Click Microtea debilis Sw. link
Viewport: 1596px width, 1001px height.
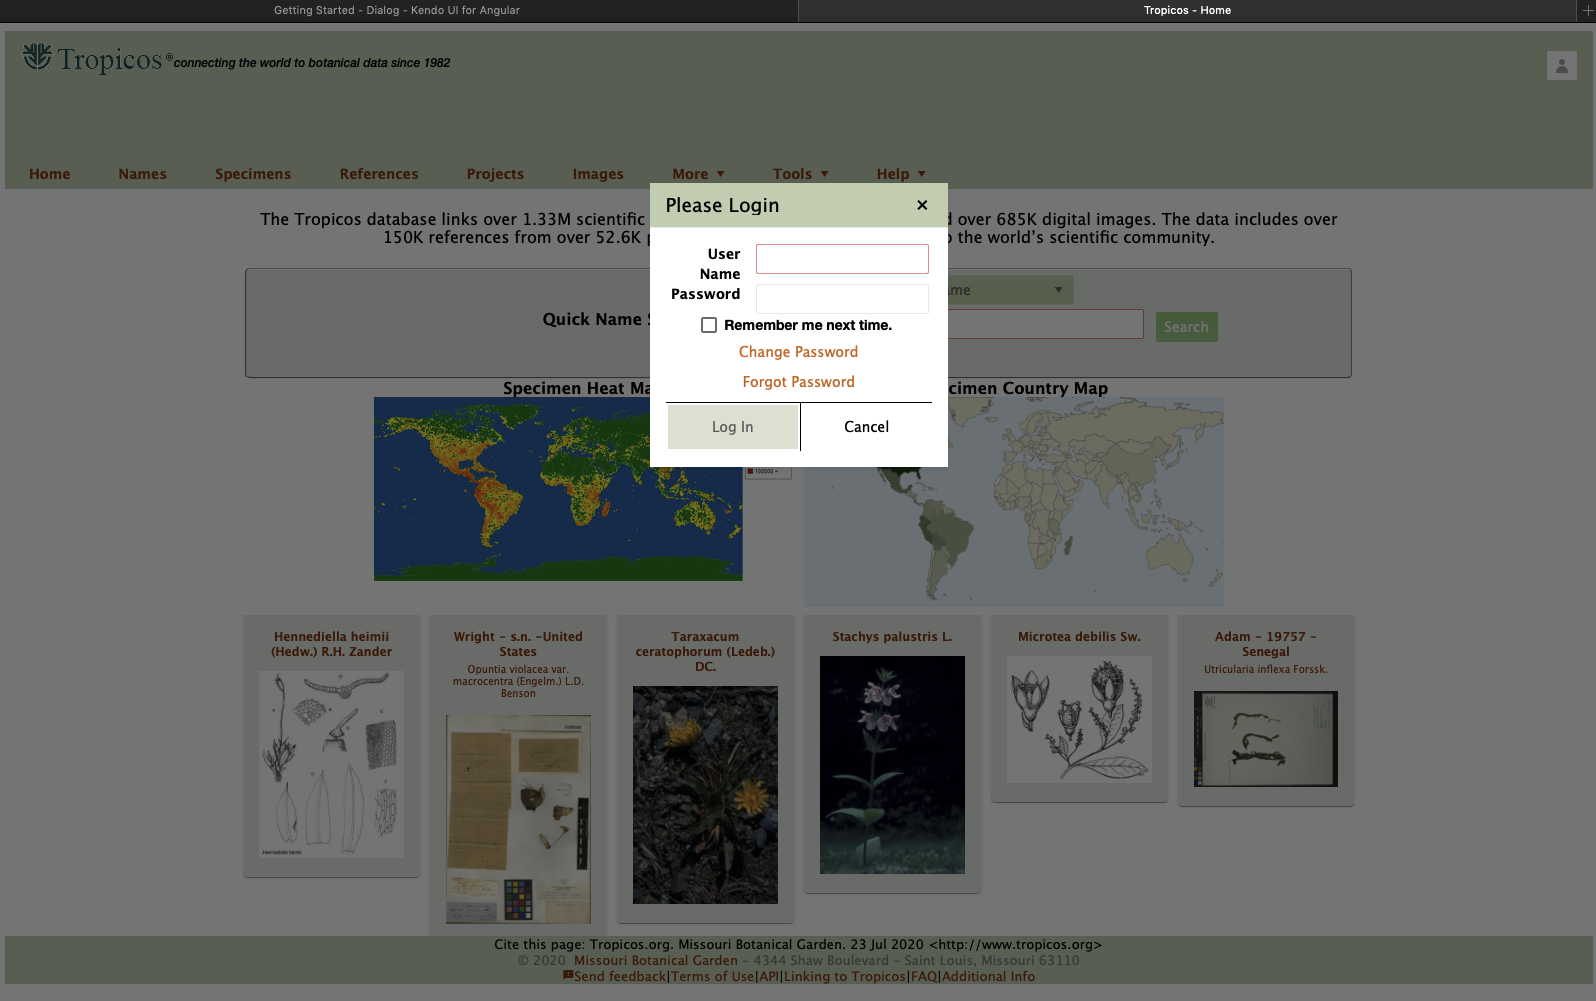(1079, 637)
